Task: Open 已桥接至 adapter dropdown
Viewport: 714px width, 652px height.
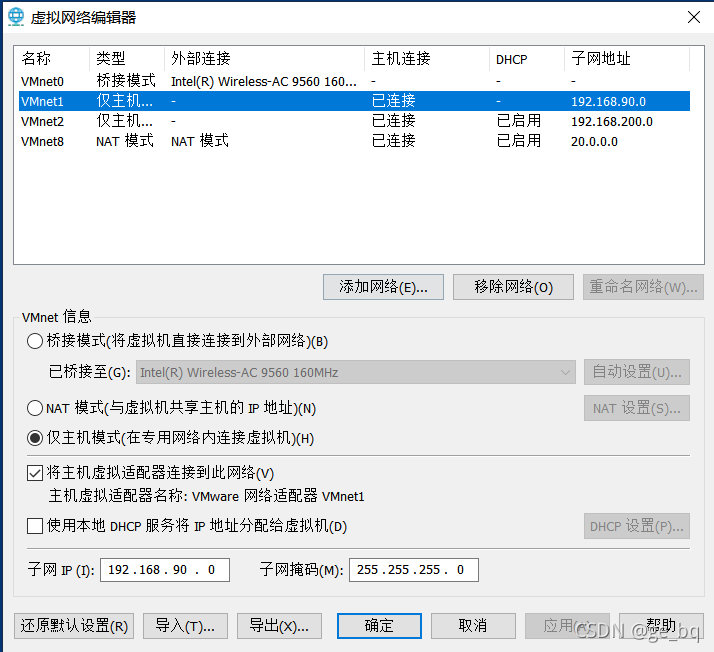Action: (356, 372)
